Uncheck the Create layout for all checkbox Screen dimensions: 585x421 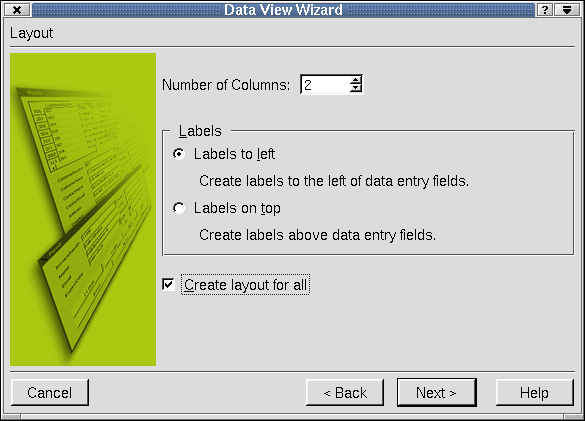[168, 284]
